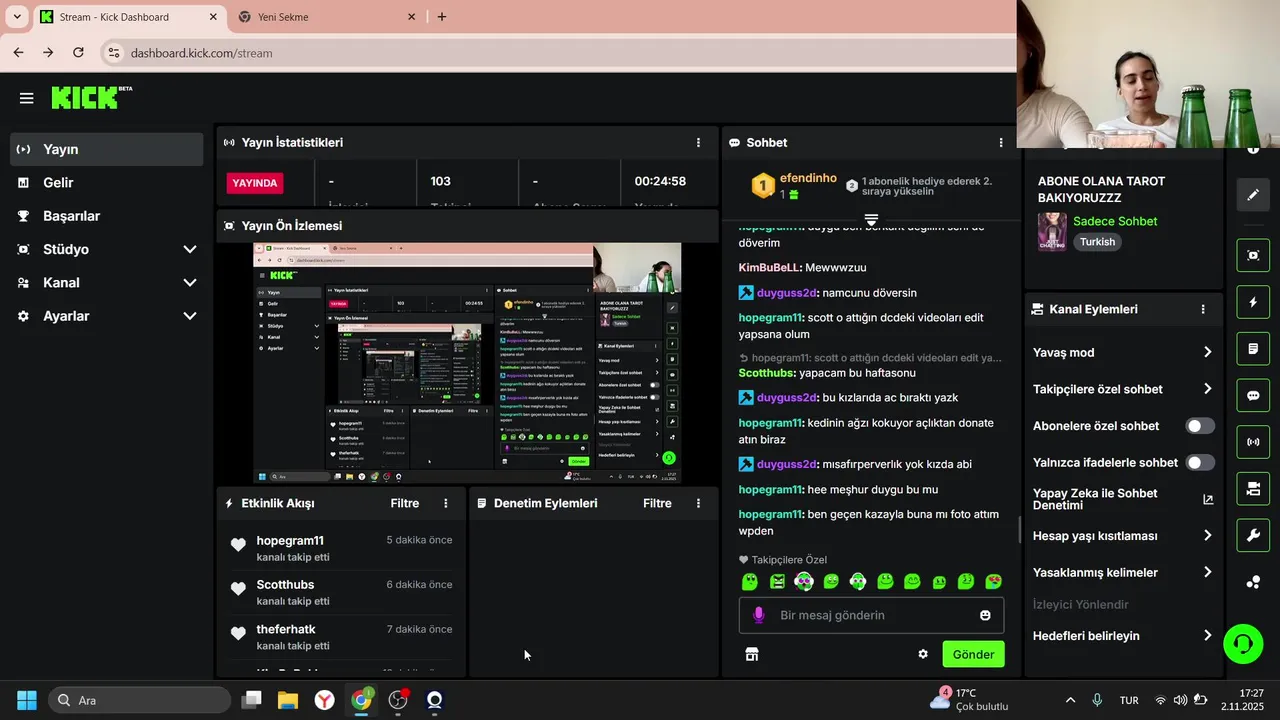Open Denetim Eylemleri three-dot menu
Screen dimensions: 1280x720
pos(698,504)
